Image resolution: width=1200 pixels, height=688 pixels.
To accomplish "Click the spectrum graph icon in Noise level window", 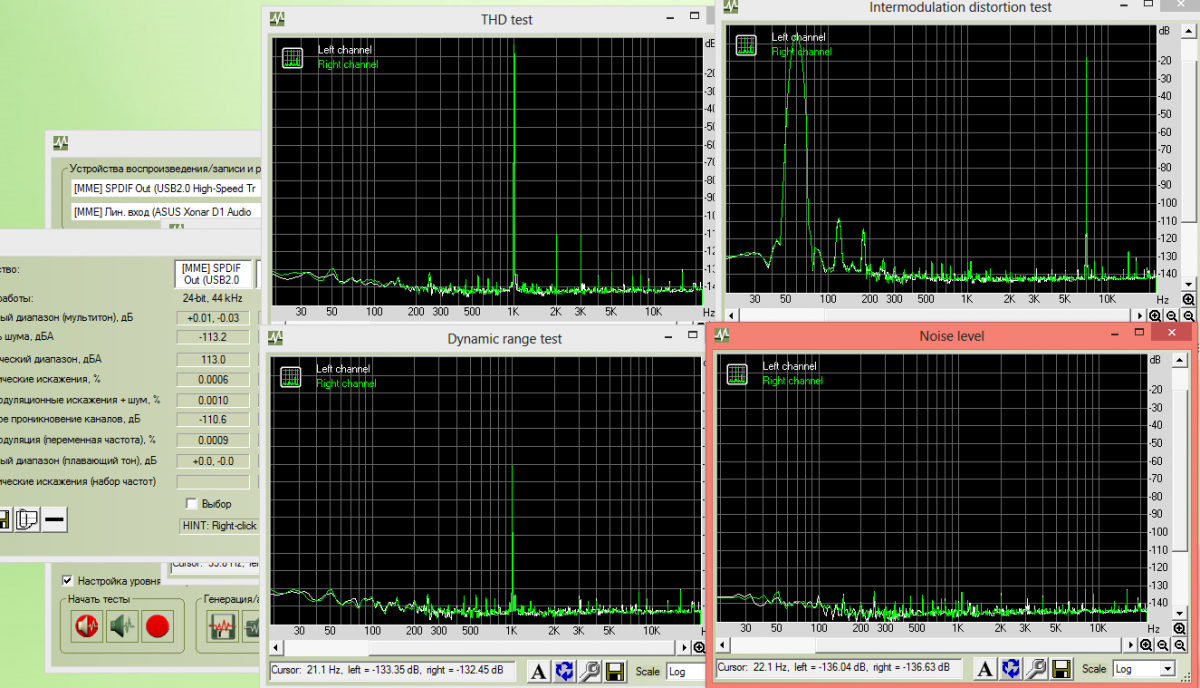I will click(736, 374).
